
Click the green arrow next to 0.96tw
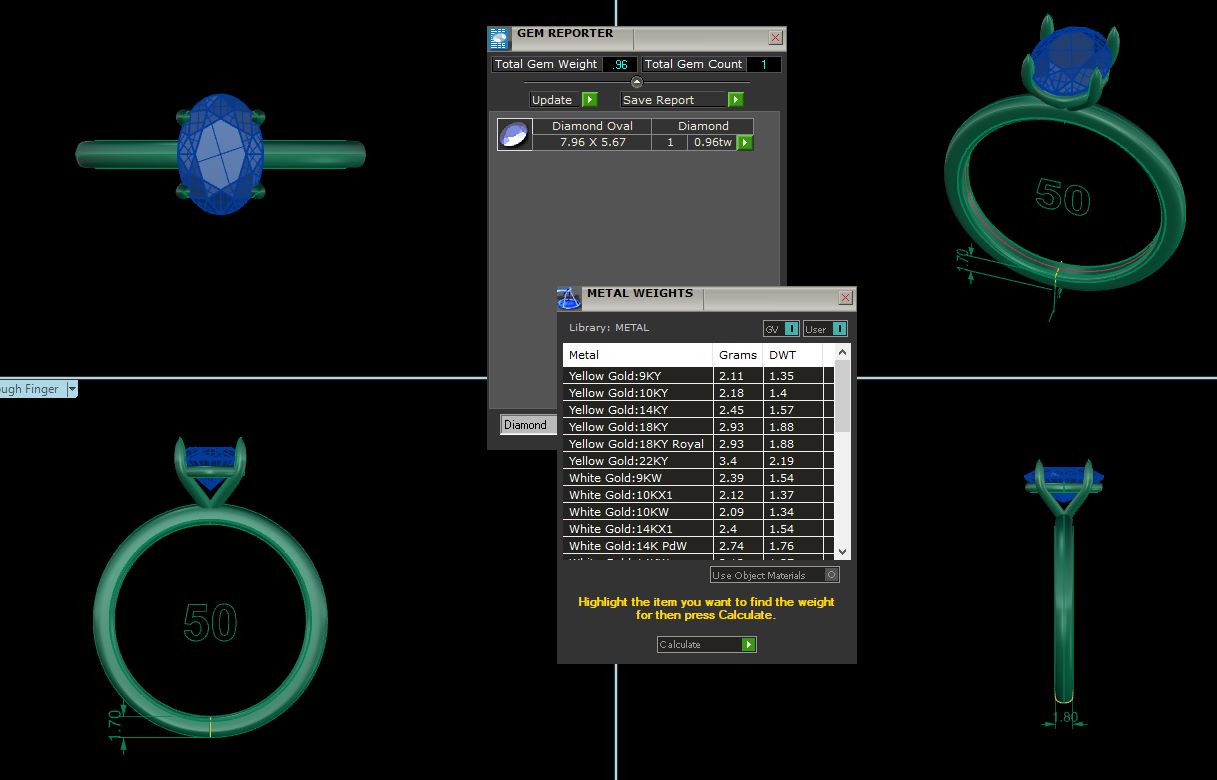[x=745, y=143]
